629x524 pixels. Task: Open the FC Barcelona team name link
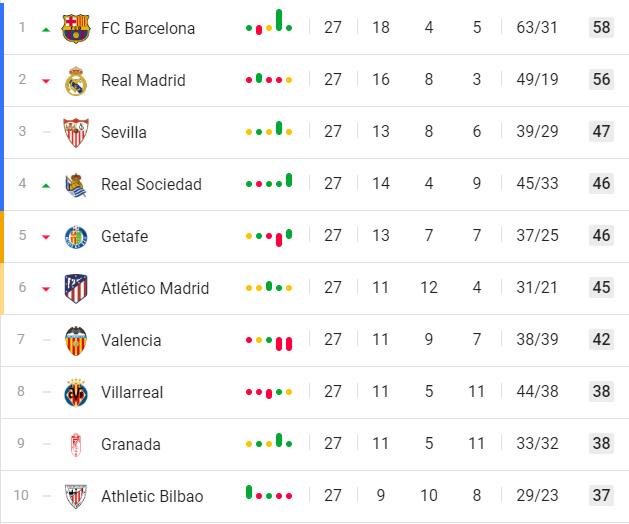pyautogui.click(x=148, y=28)
